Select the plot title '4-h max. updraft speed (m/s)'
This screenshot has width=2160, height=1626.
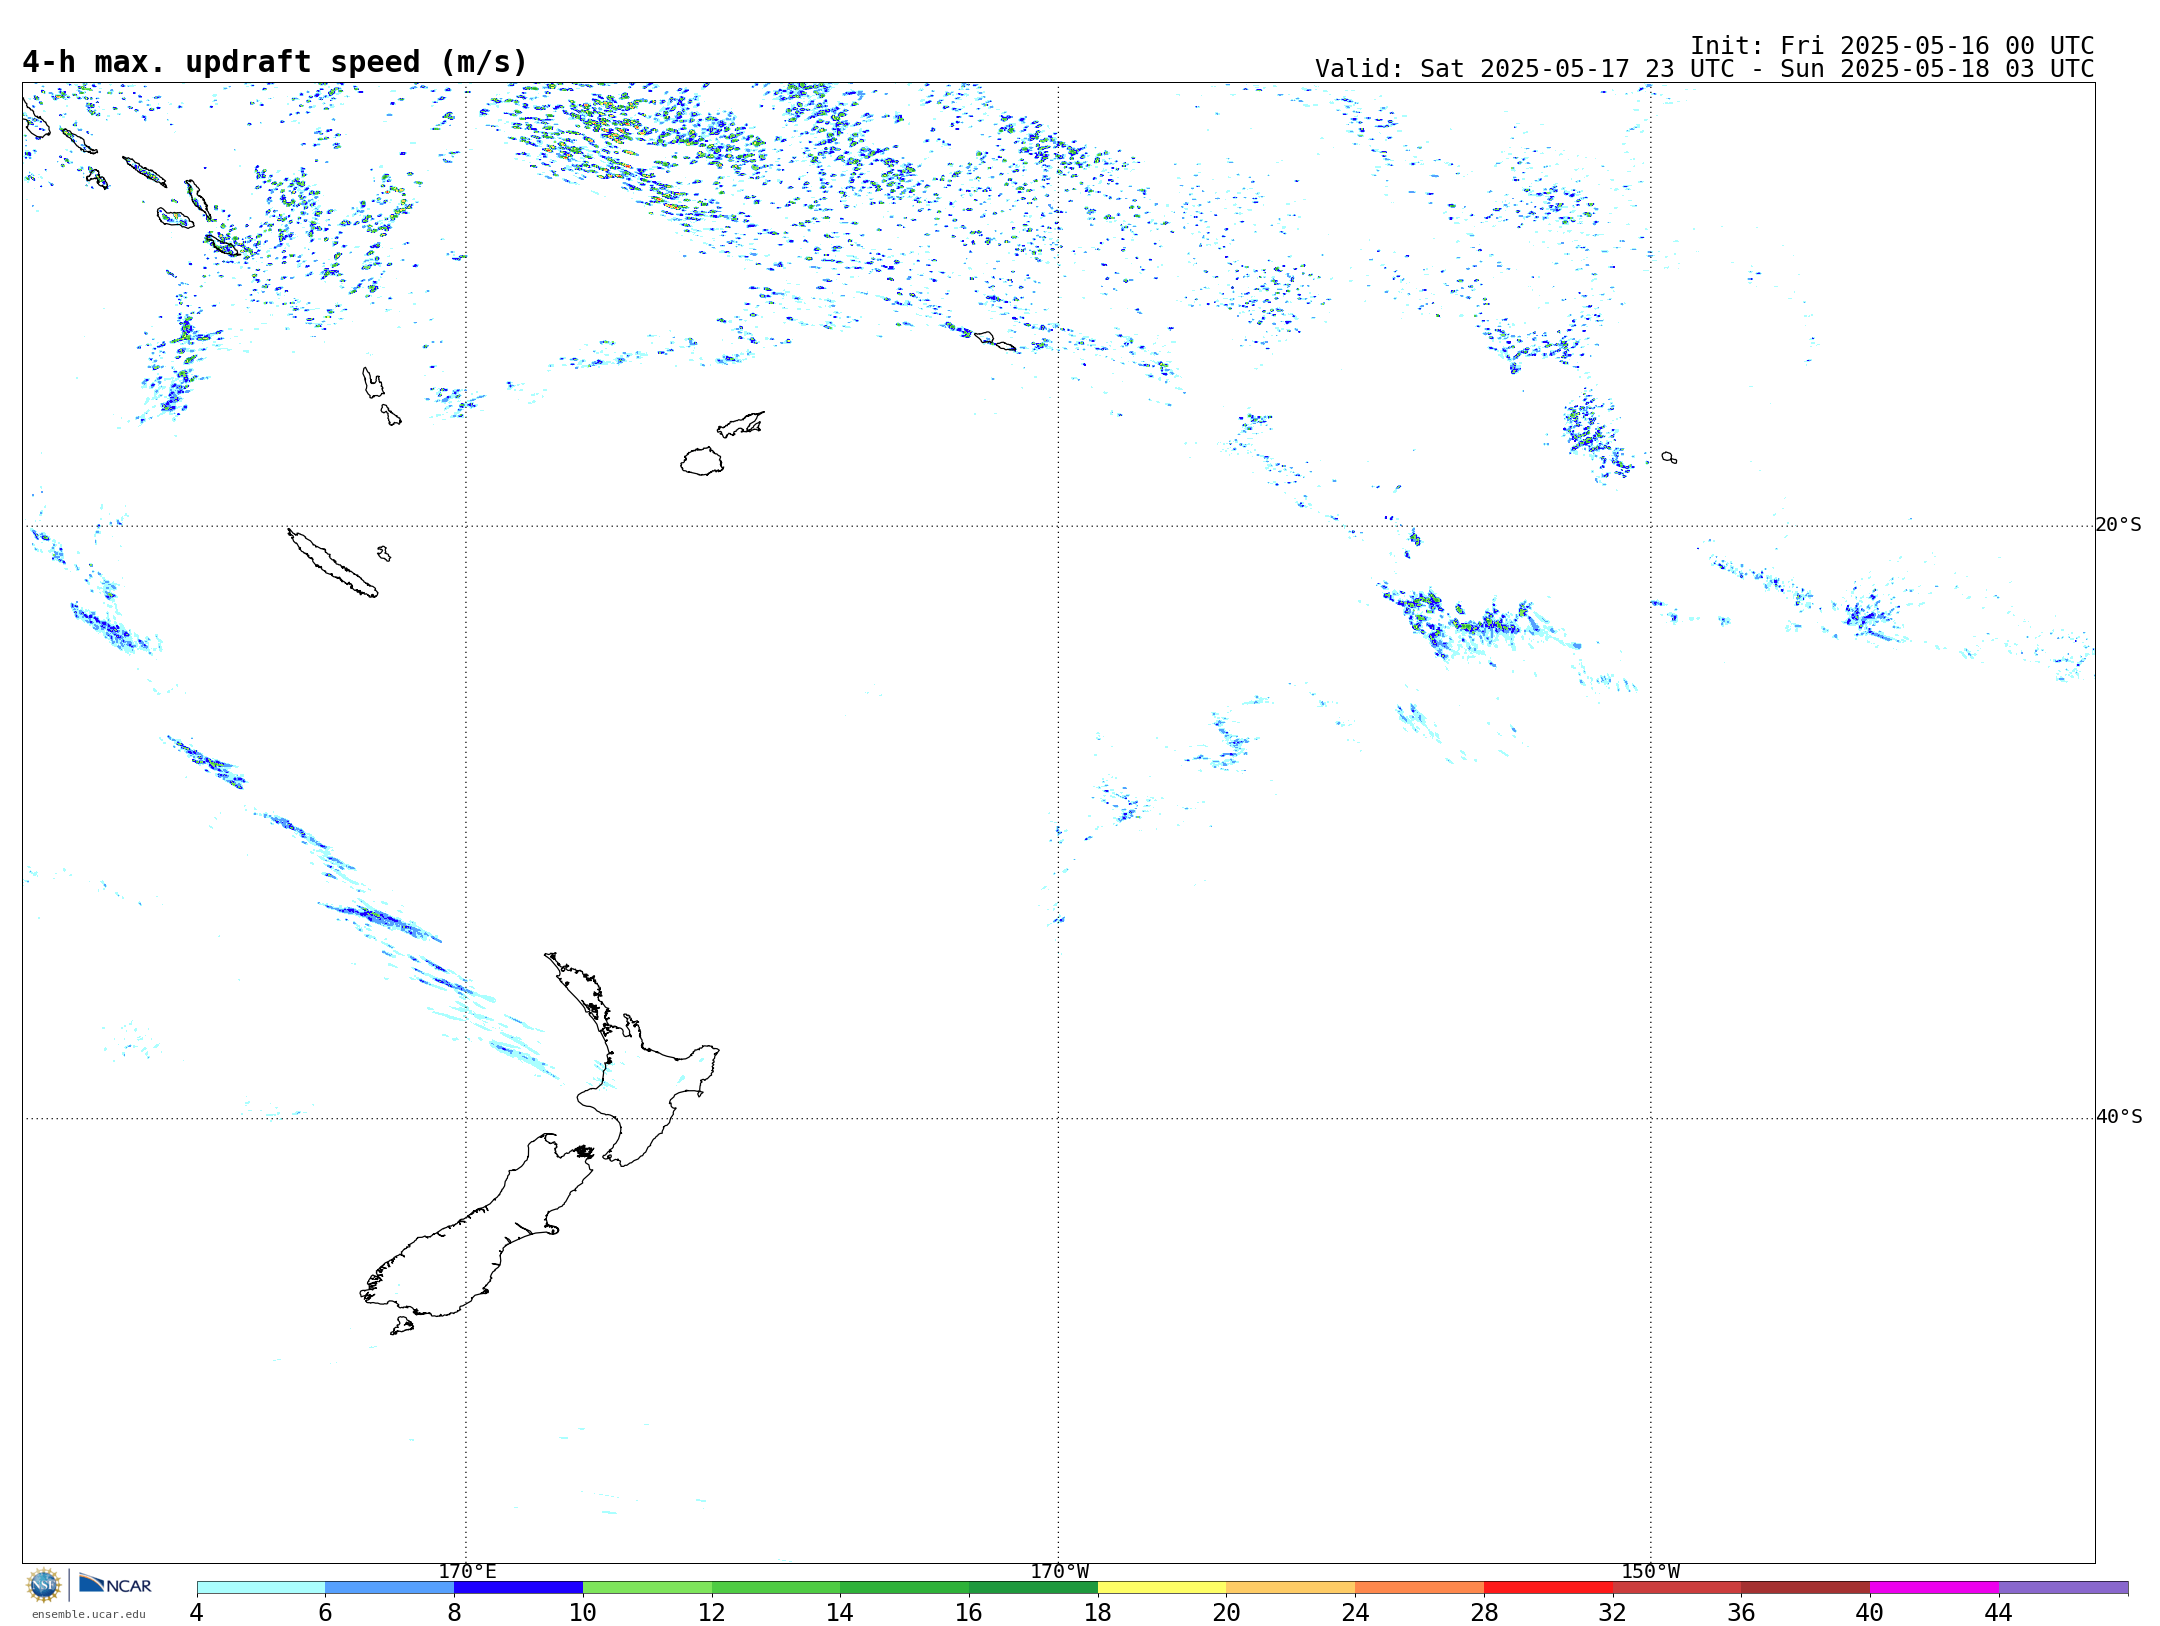pos(275,62)
